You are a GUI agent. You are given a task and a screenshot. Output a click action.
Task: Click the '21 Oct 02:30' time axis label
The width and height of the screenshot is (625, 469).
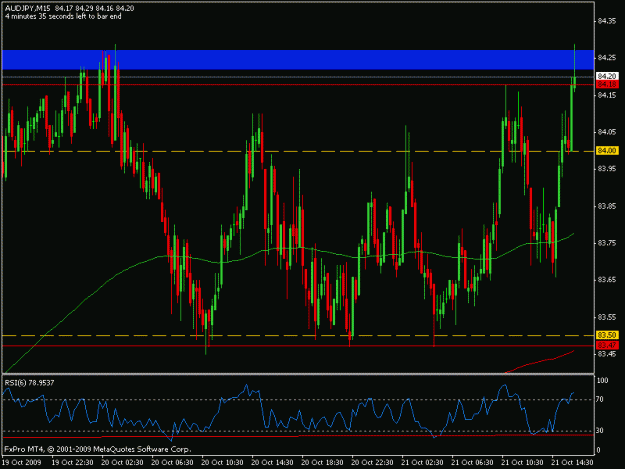tap(423, 462)
